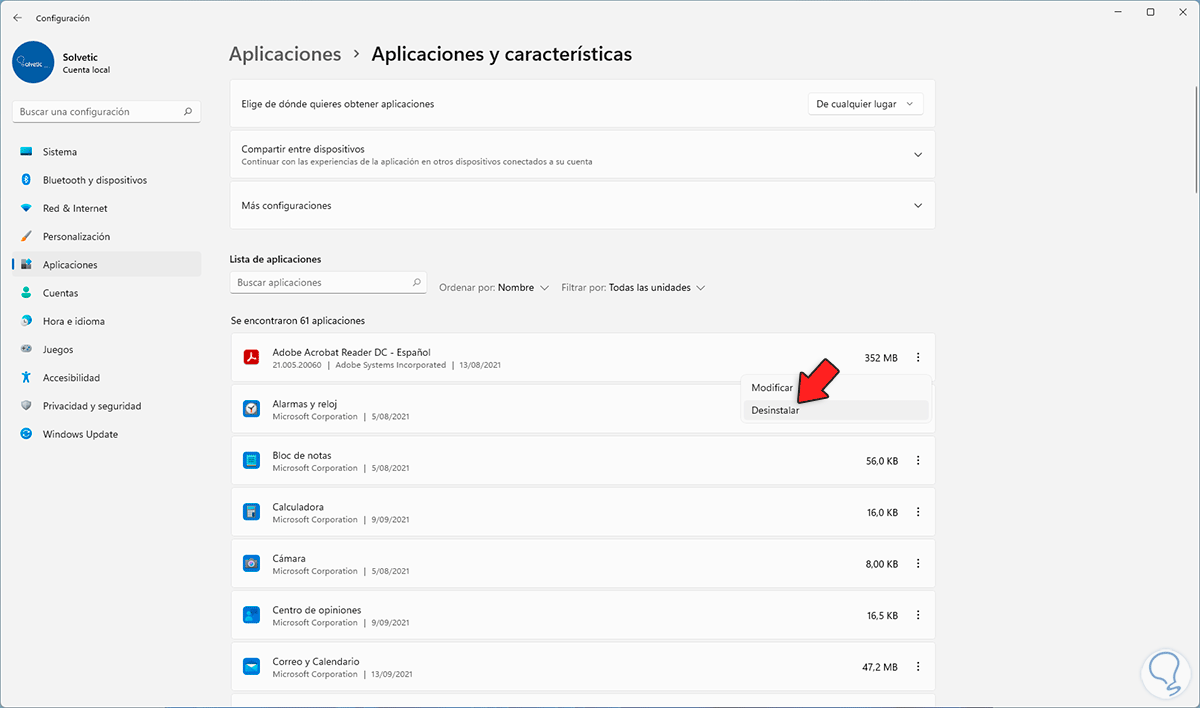
Task: Click Adobe Acrobat Reader DC - Español name
Action: (x=351, y=352)
